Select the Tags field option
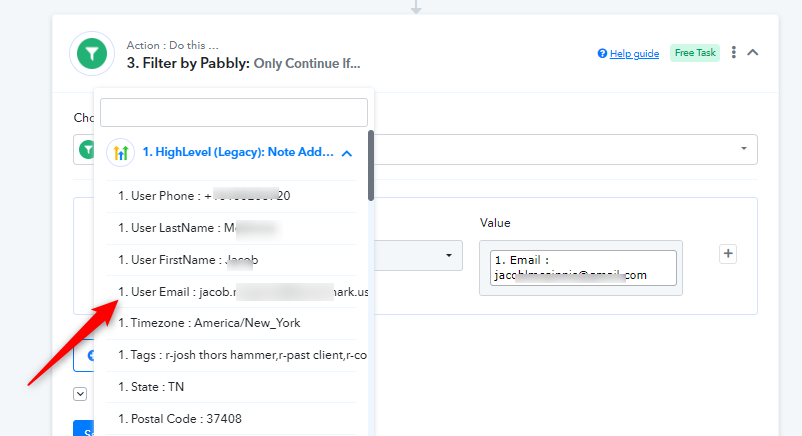Image resolution: width=802 pixels, height=436 pixels. 231,355
